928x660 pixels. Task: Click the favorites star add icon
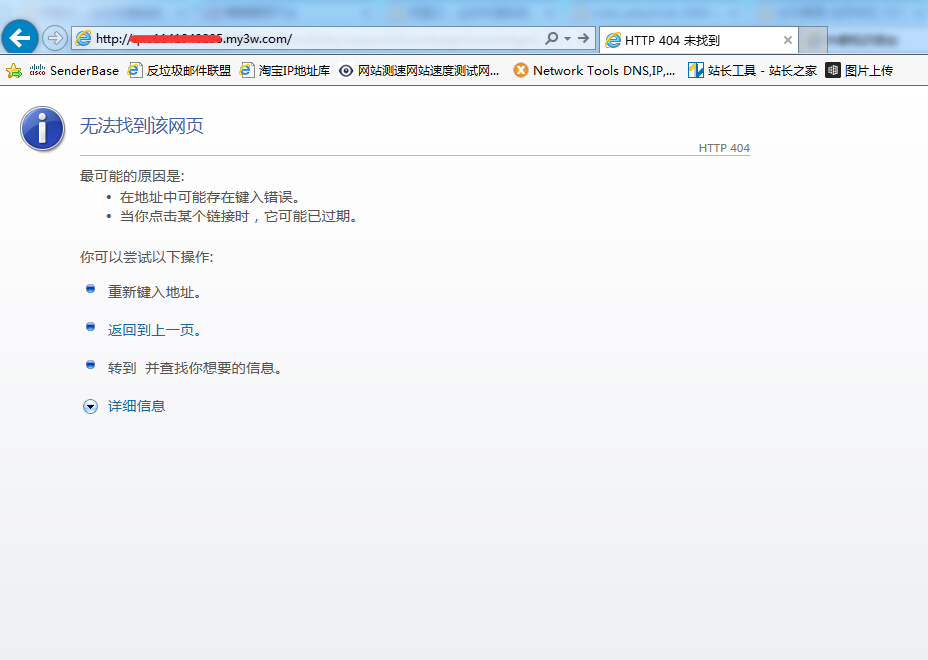pyautogui.click(x=14, y=71)
